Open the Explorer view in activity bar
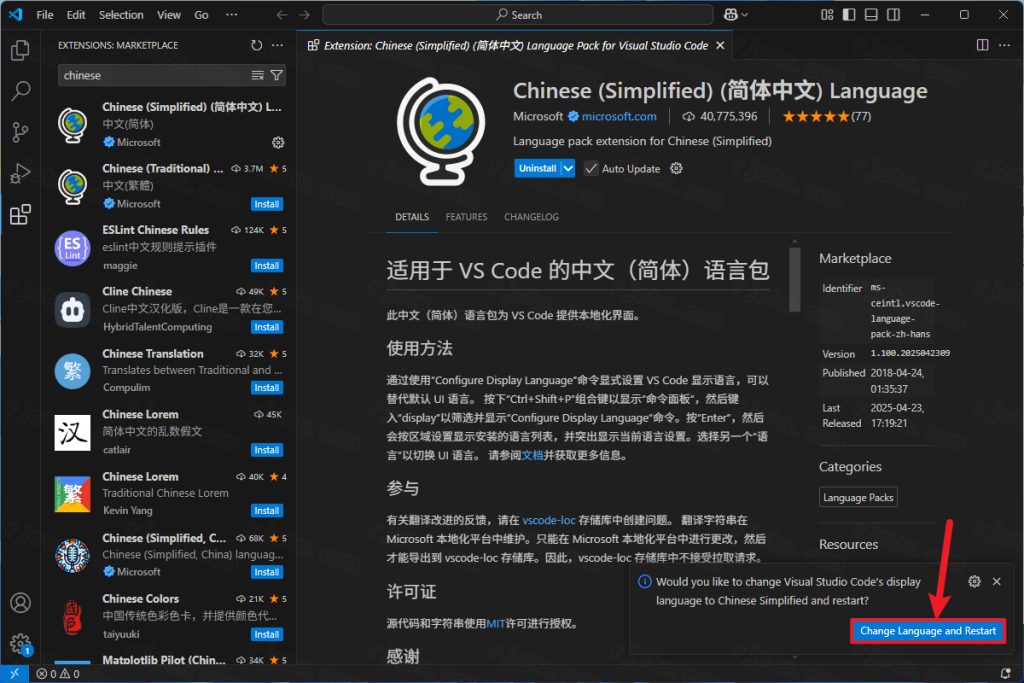This screenshot has height=683, width=1024. point(20,50)
